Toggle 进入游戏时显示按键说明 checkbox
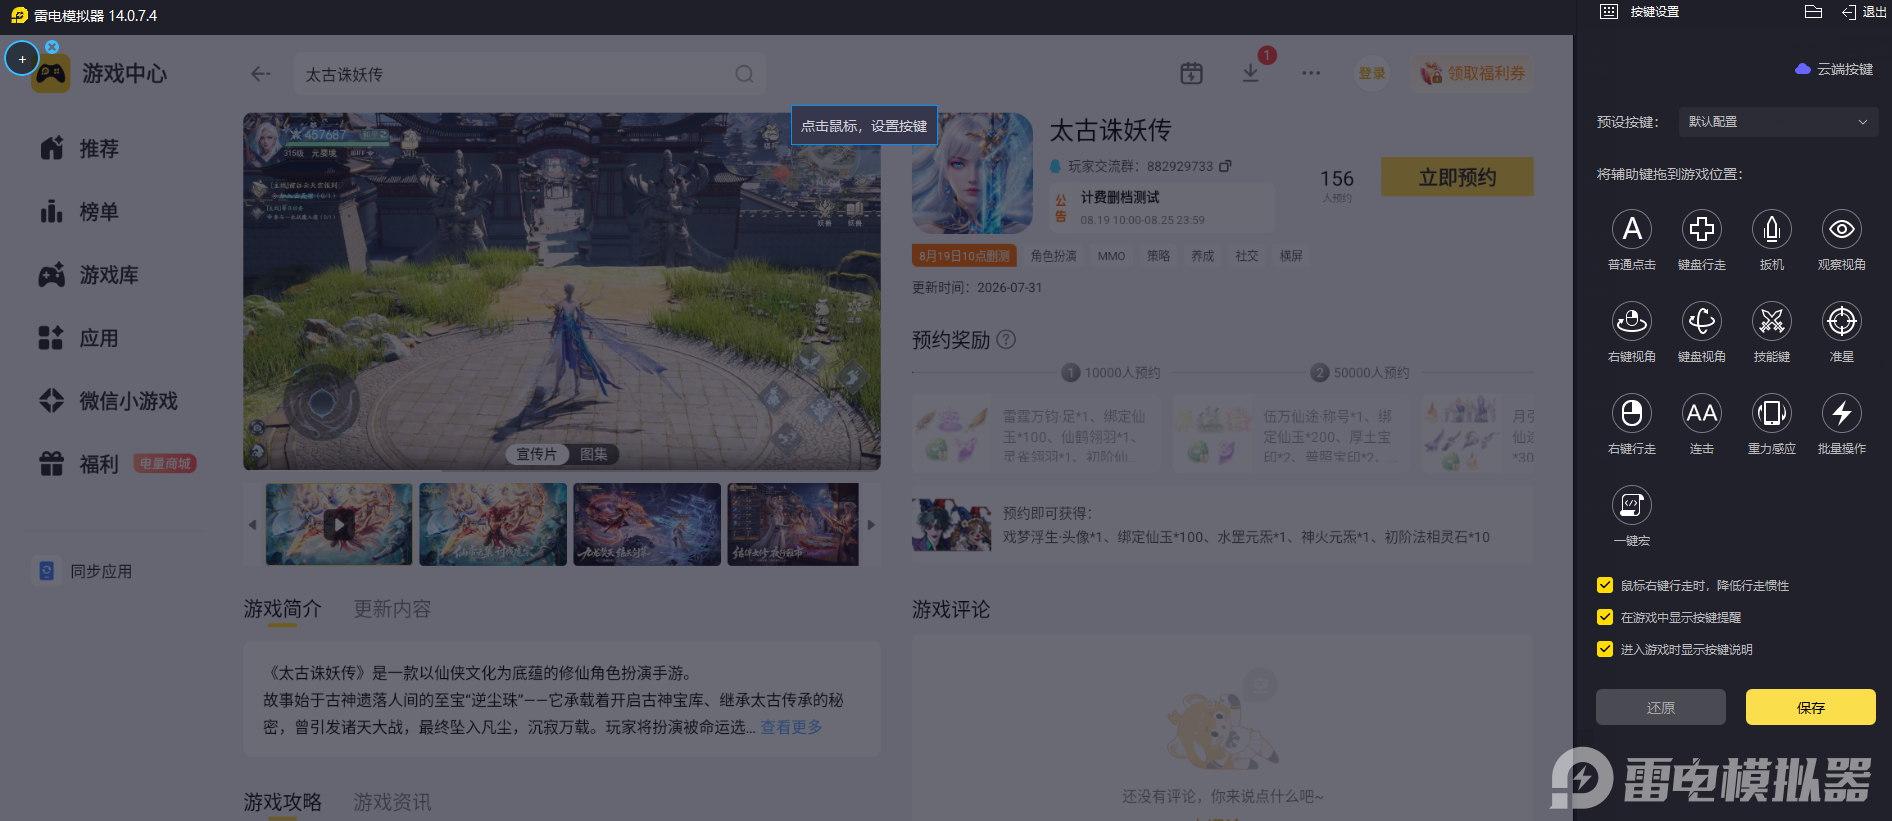The height and width of the screenshot is (821, 1892). click(1605, 649)
